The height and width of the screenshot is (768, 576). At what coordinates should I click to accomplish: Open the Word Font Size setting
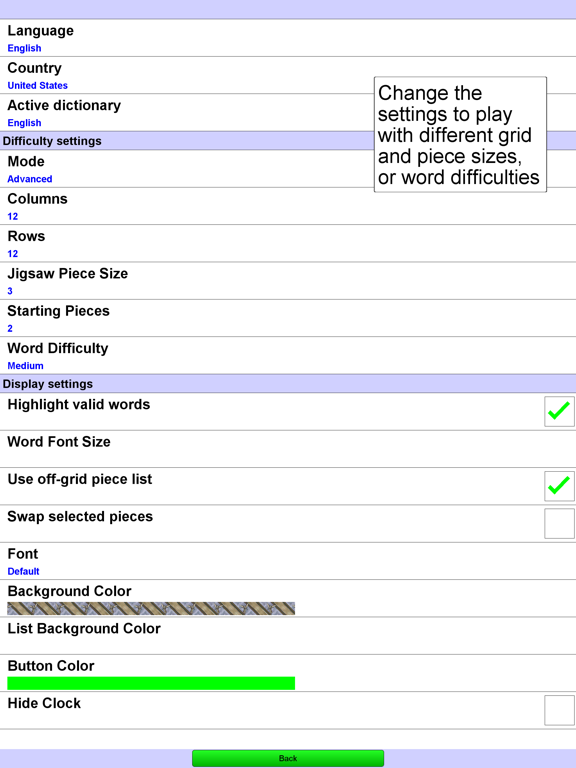pyautogui.click(x=288, y=449)
